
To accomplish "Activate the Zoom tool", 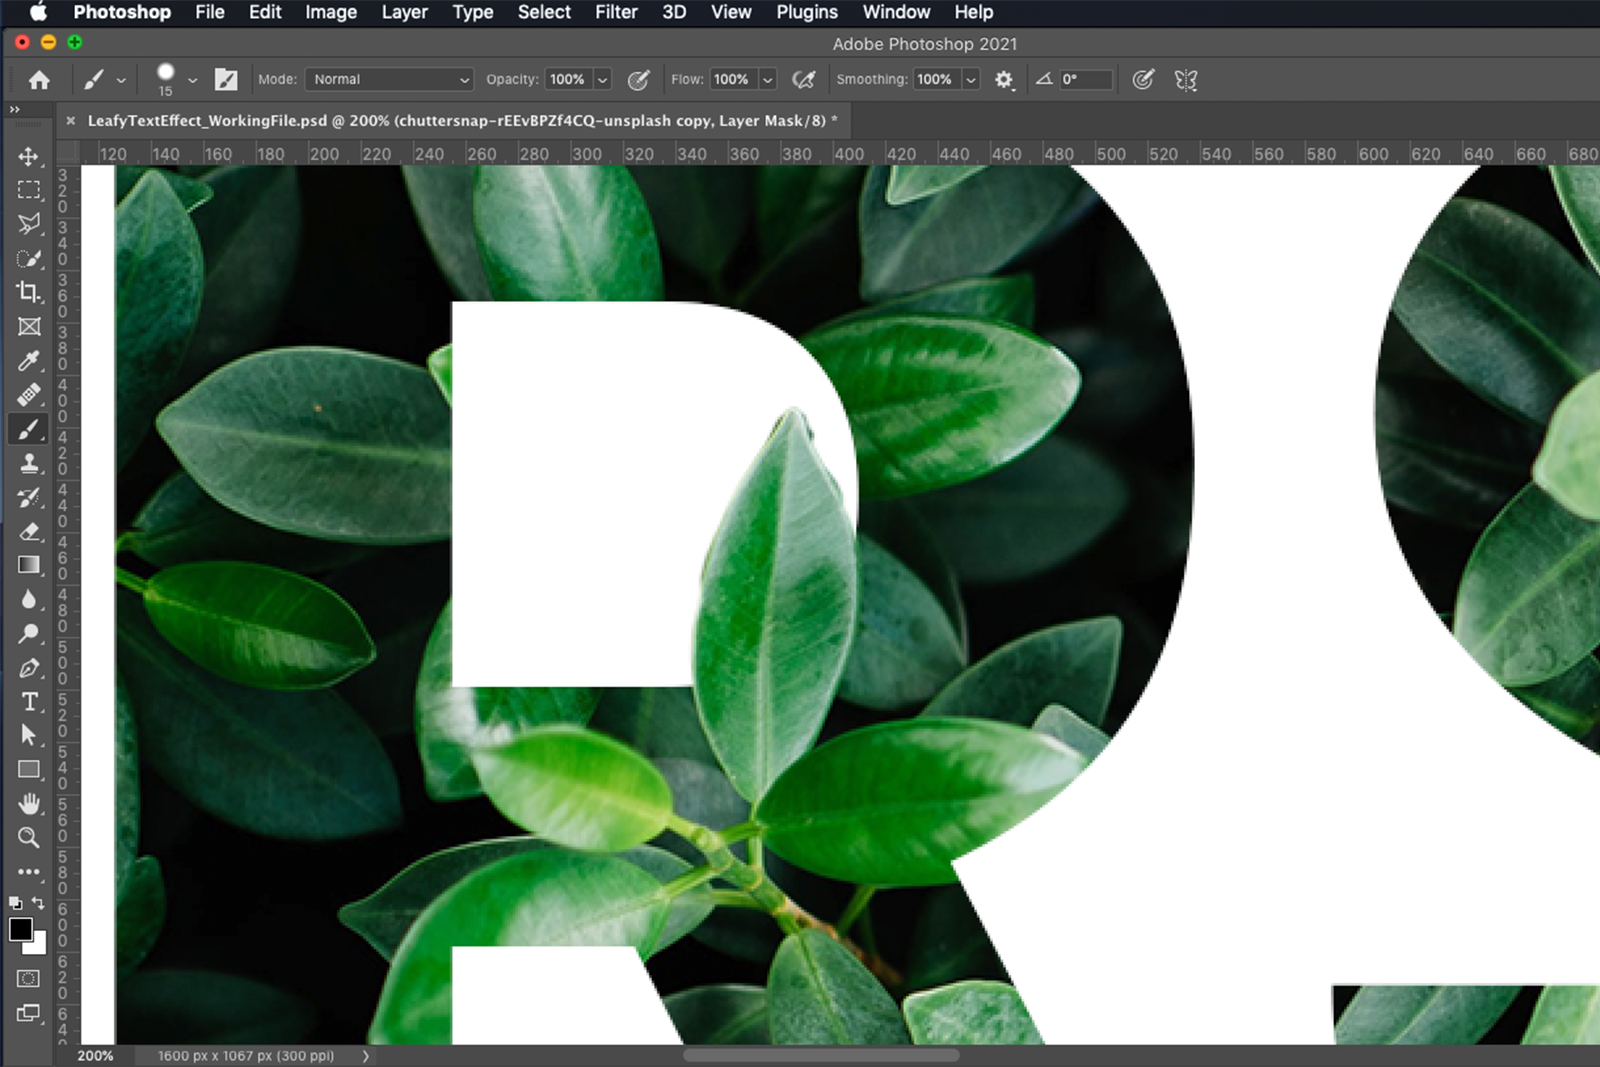I will click(29, 837).
